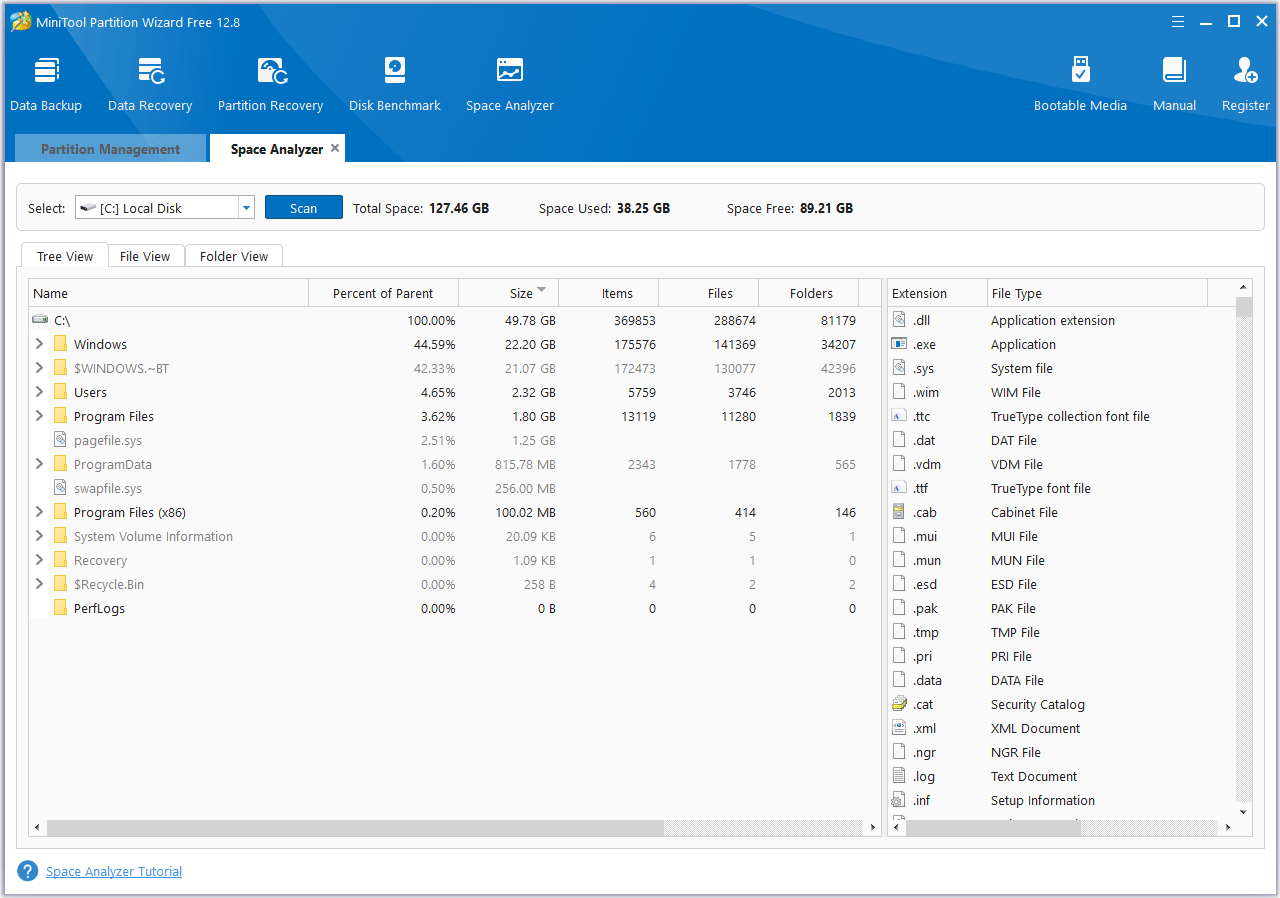This screenshot has width=1280, height=898.
Task: Click the .inf setup information icon
Action: tap(899, 800)
